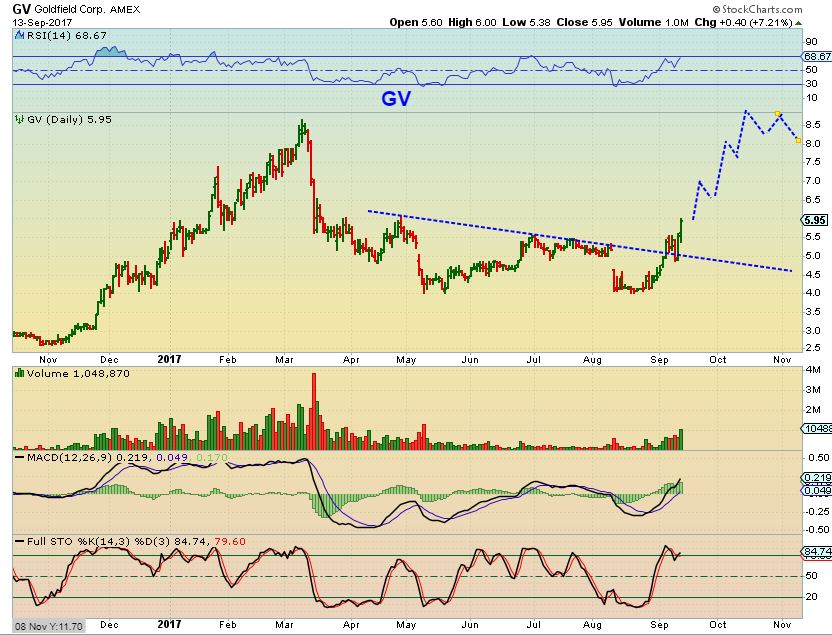832x635 pixels.
Task: Click the RSI indicator icon beside RSI(14)
Action: click(x=20, y=36)
